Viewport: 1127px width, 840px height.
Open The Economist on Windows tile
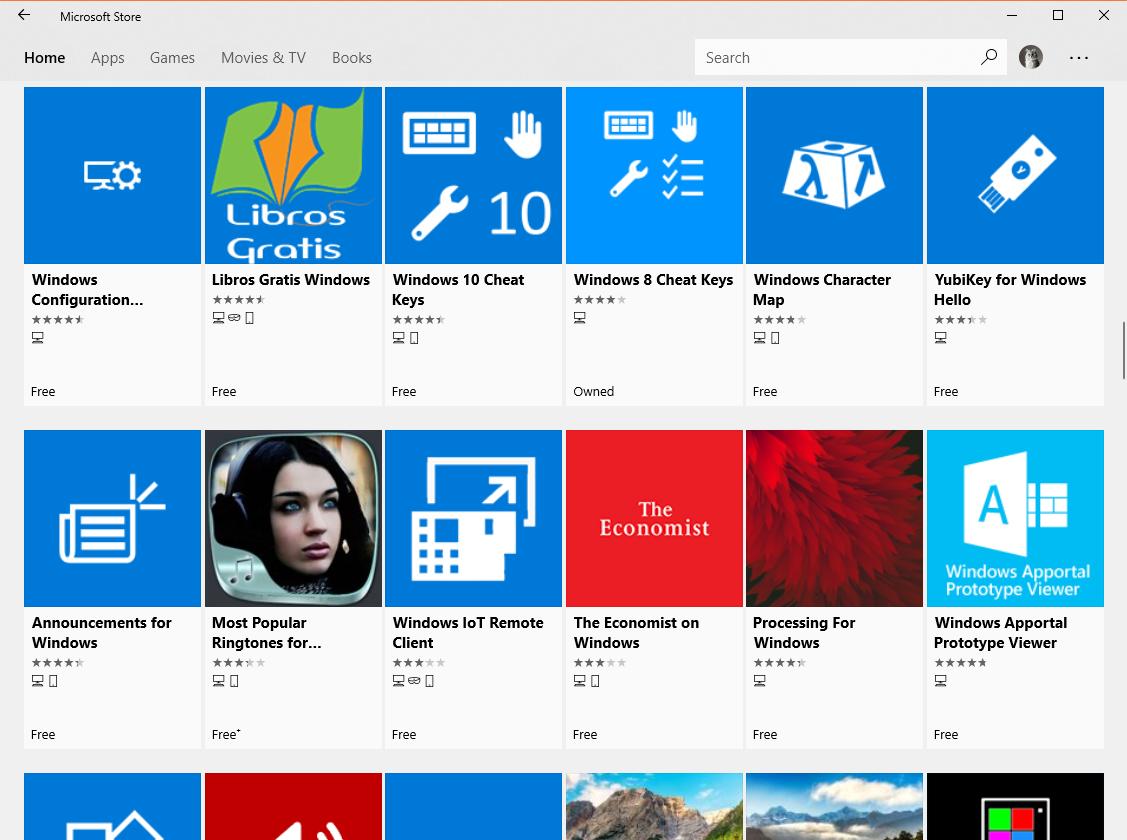(x=653, y=518)
